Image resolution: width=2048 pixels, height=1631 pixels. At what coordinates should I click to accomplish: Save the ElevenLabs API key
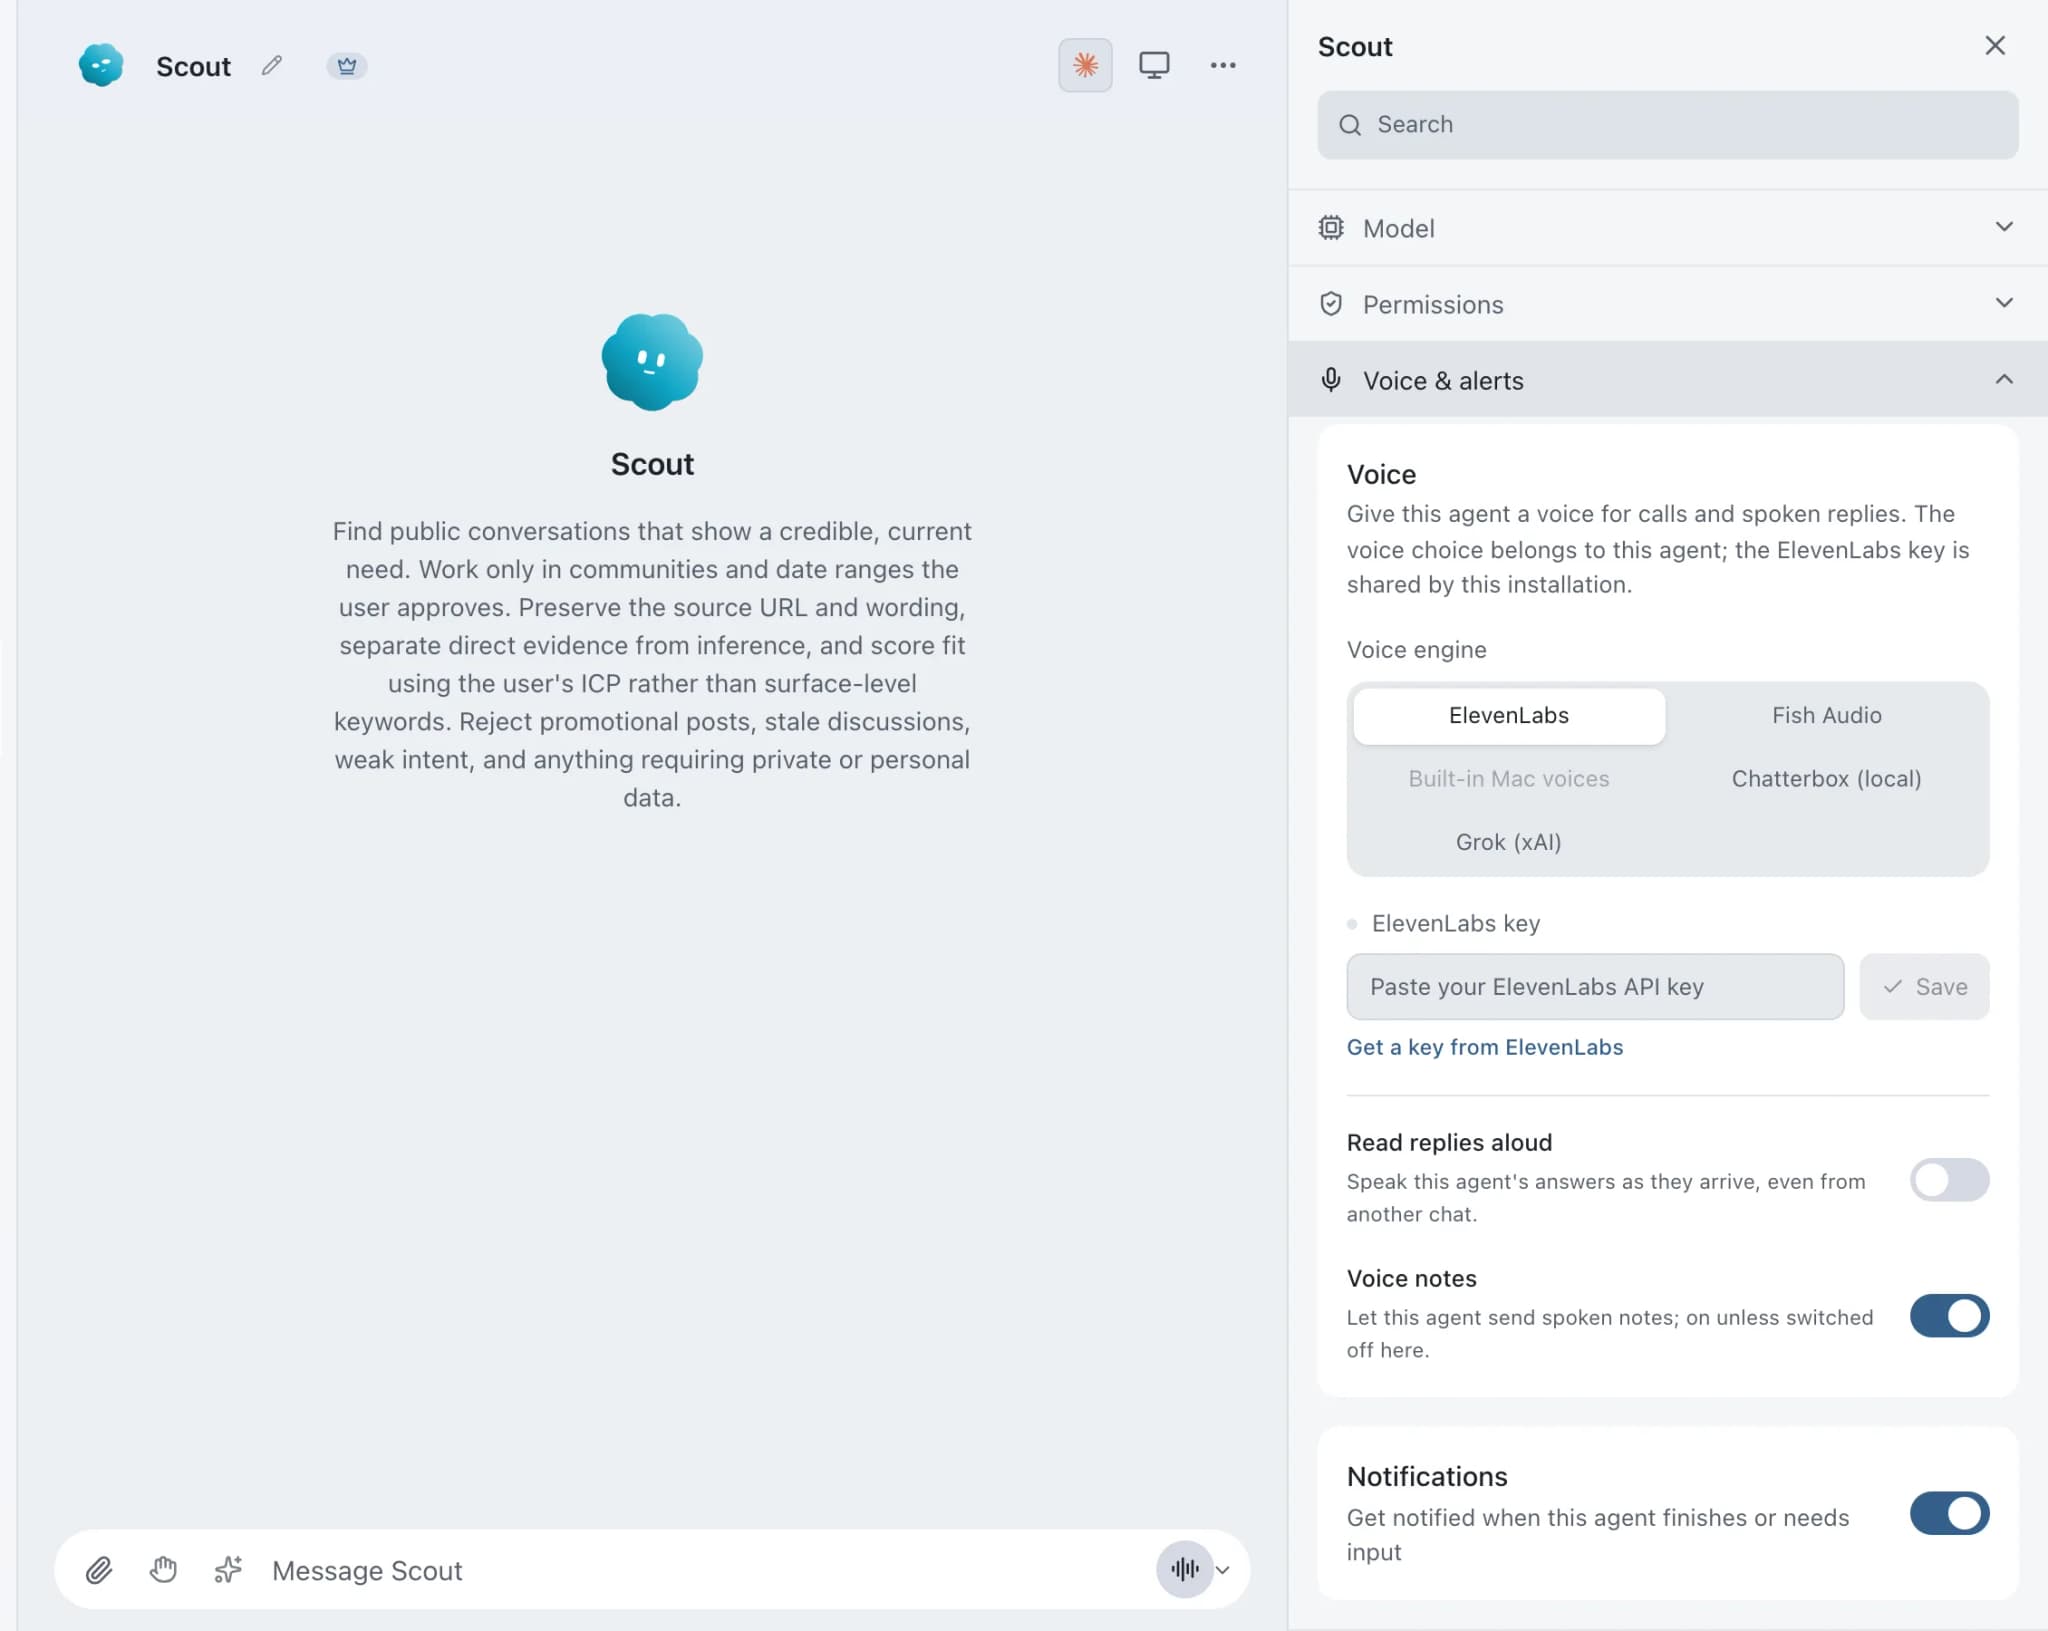click(x=1924, y=987)
